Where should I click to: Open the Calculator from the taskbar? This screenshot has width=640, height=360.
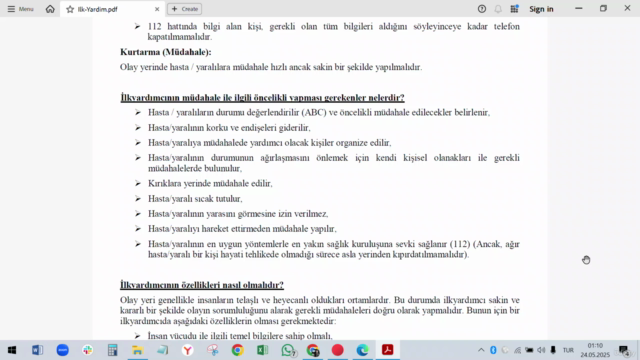pyautogui.click(x=112, y=350)
